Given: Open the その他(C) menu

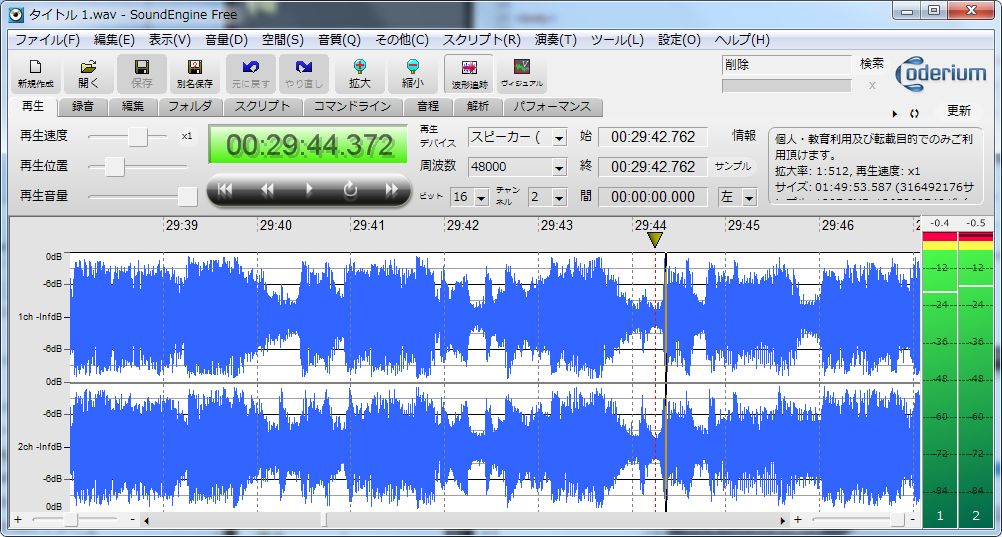Looking at the screenshot, I should (402, 40).
